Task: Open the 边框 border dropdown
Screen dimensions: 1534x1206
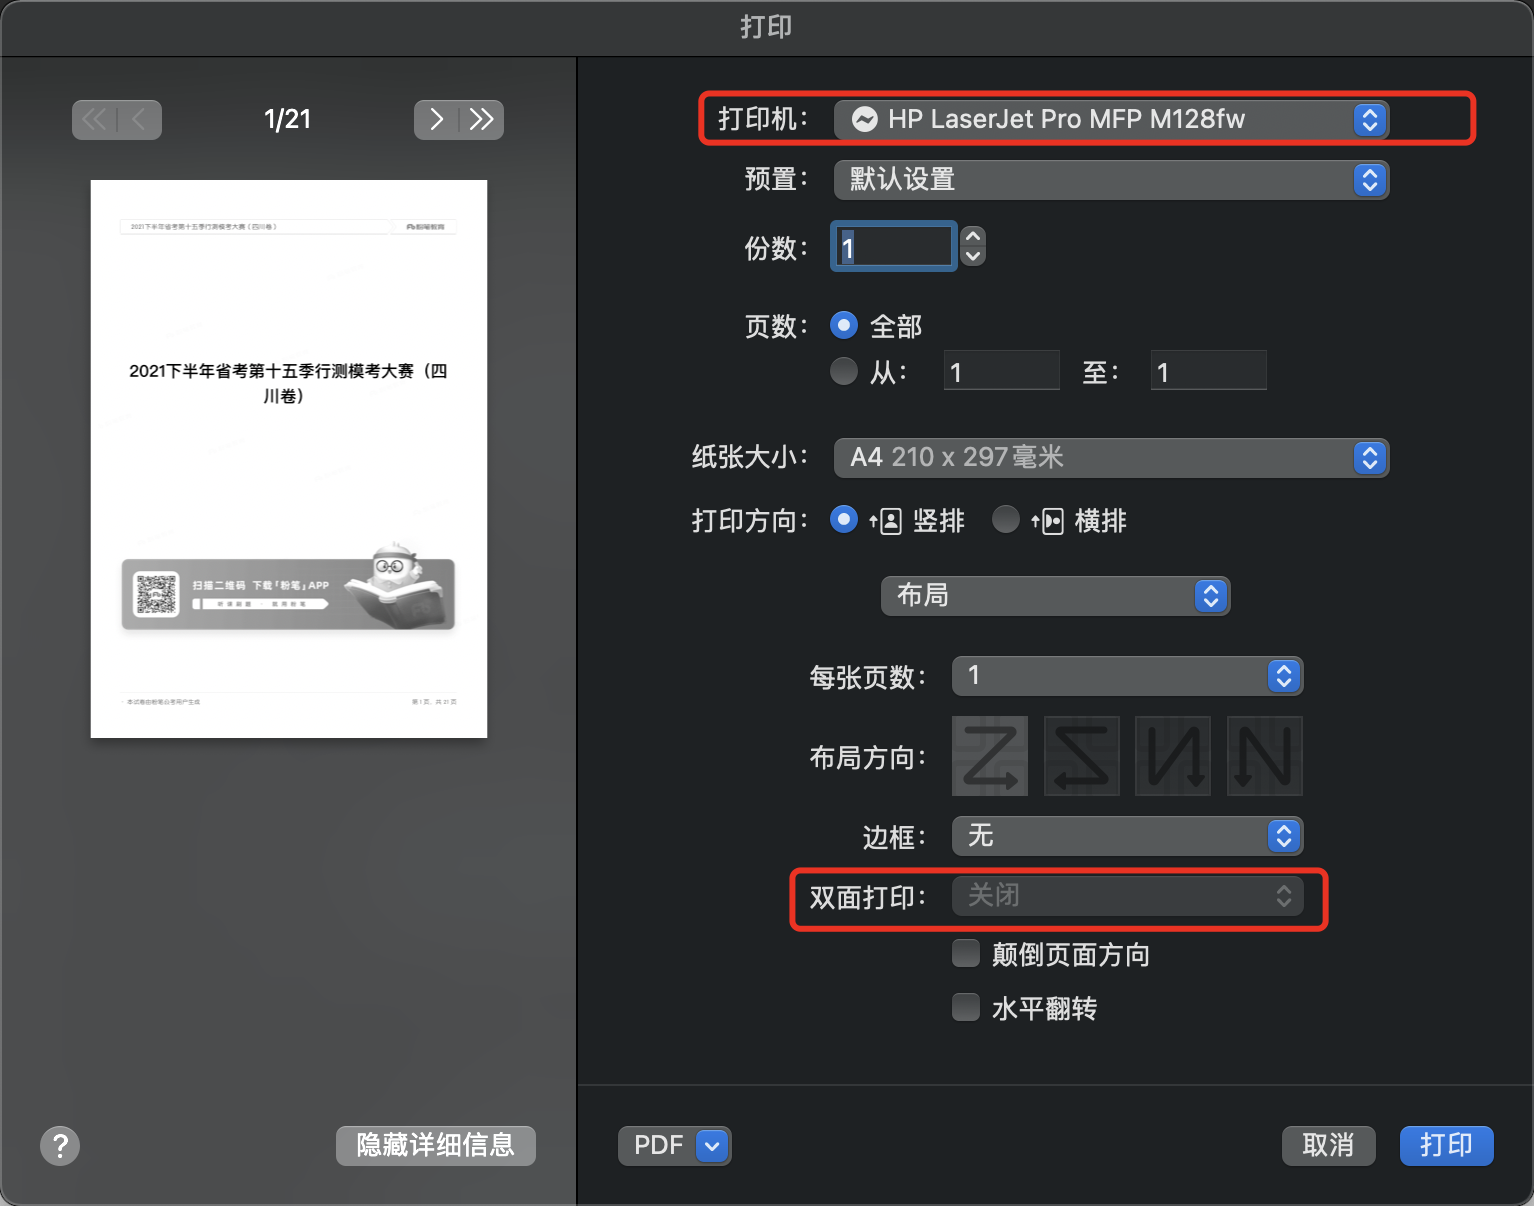Action: [x=1127, y=836]
